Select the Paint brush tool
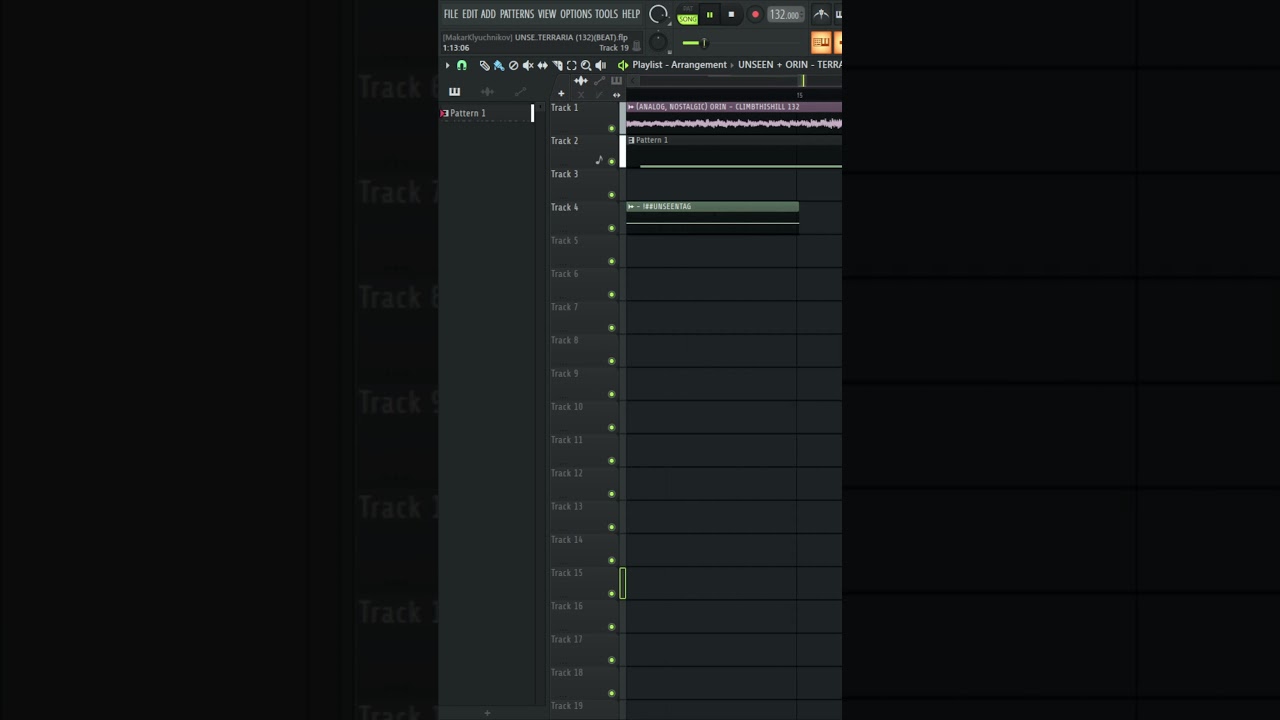Viewport: 1280px width, 720px height. 499,65
